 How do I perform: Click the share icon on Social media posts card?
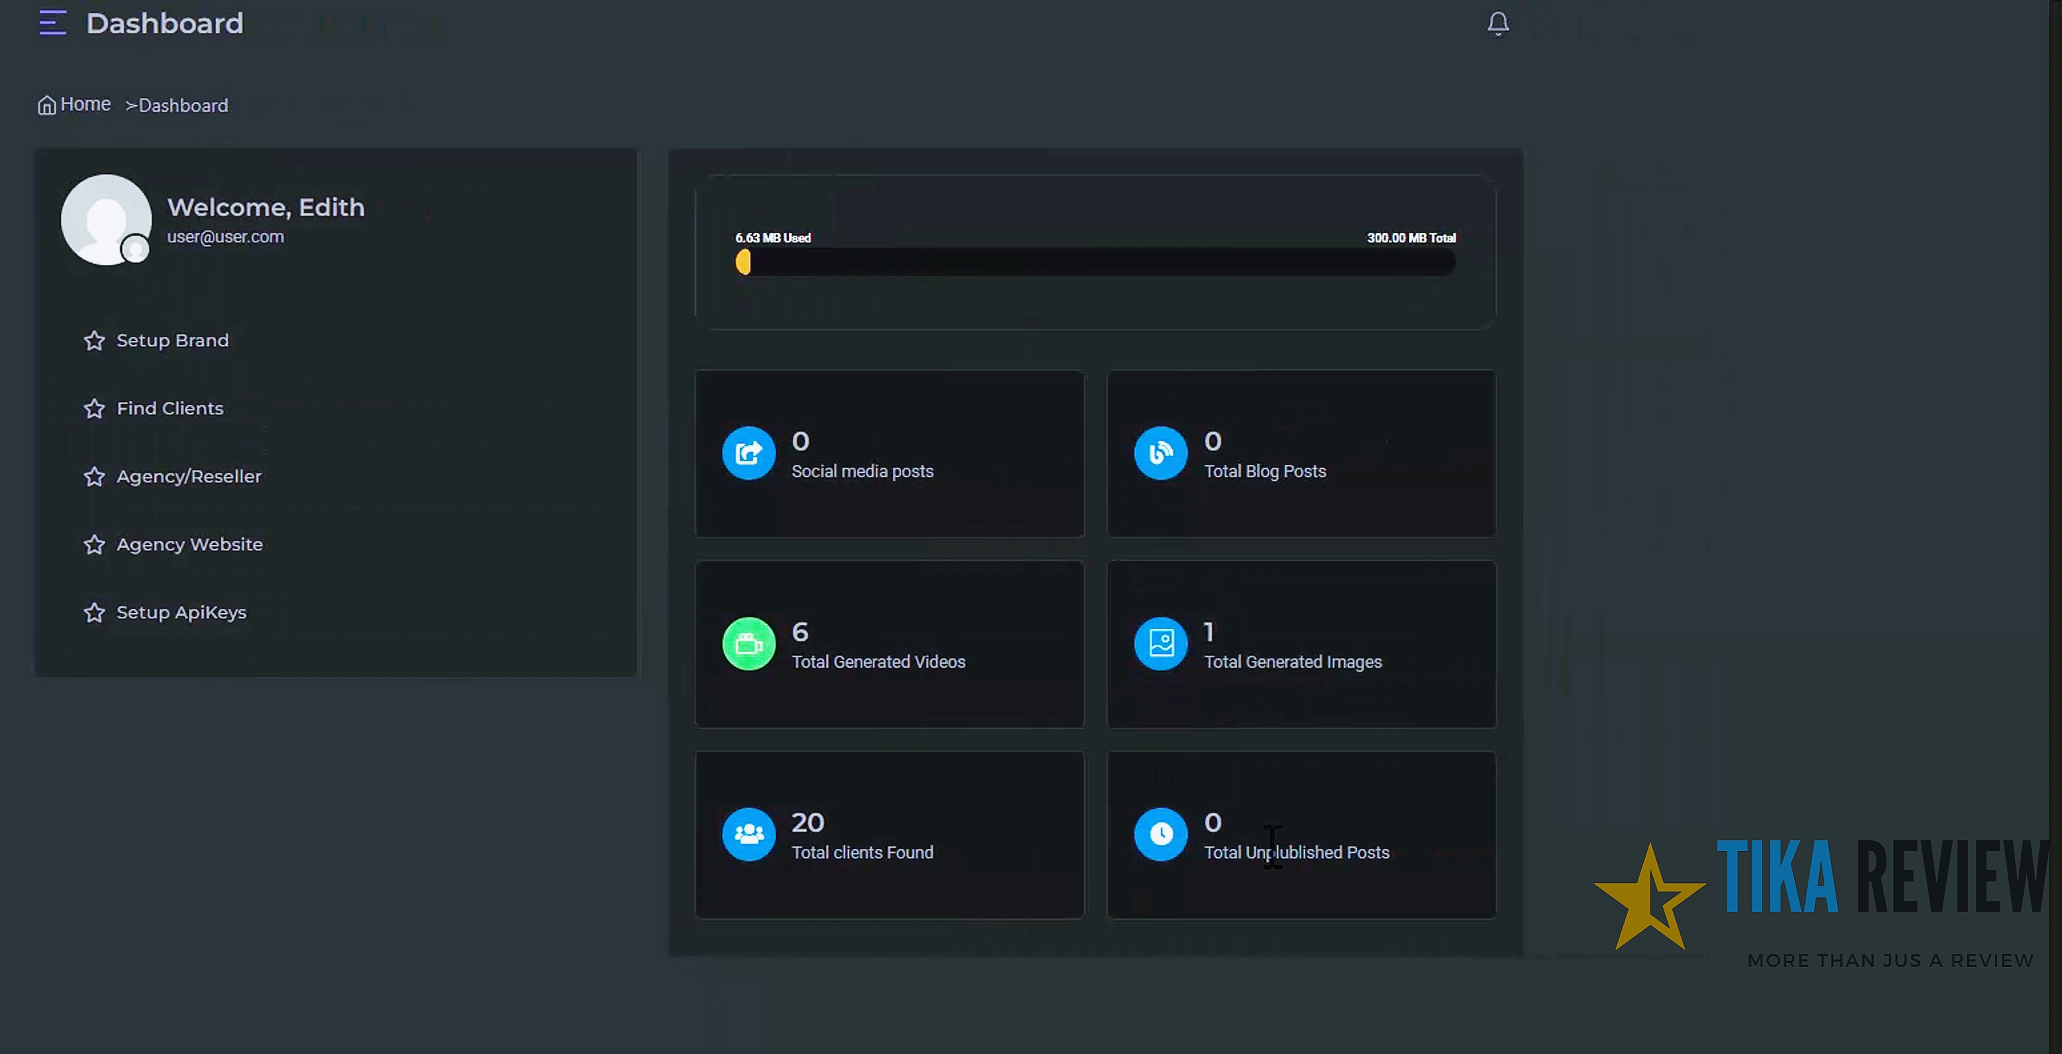coord(748,453)
